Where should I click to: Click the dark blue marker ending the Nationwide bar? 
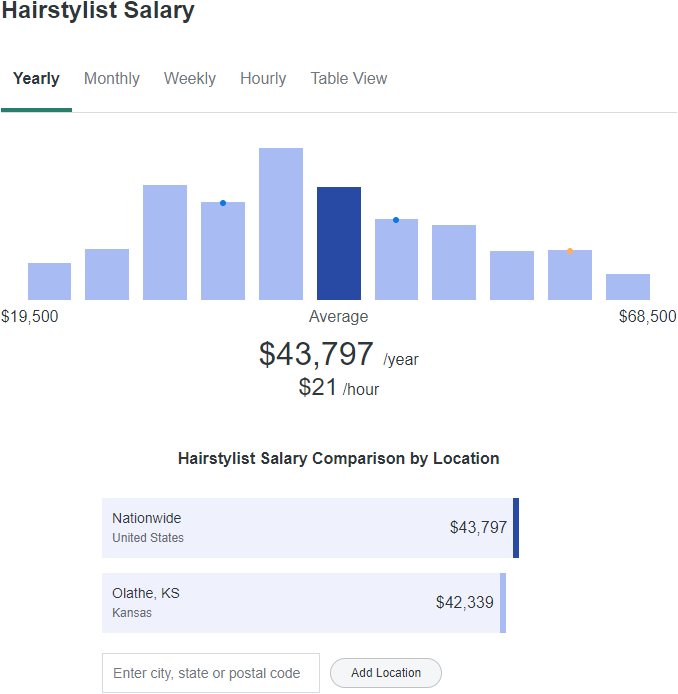coord(516,528)
